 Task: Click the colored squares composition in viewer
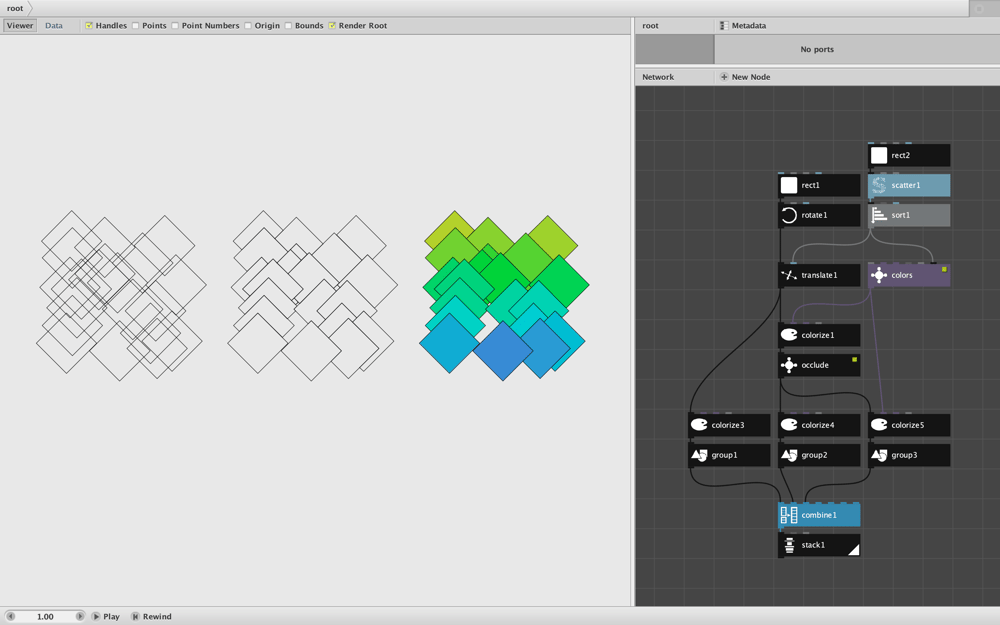click(x=504, y=295)
